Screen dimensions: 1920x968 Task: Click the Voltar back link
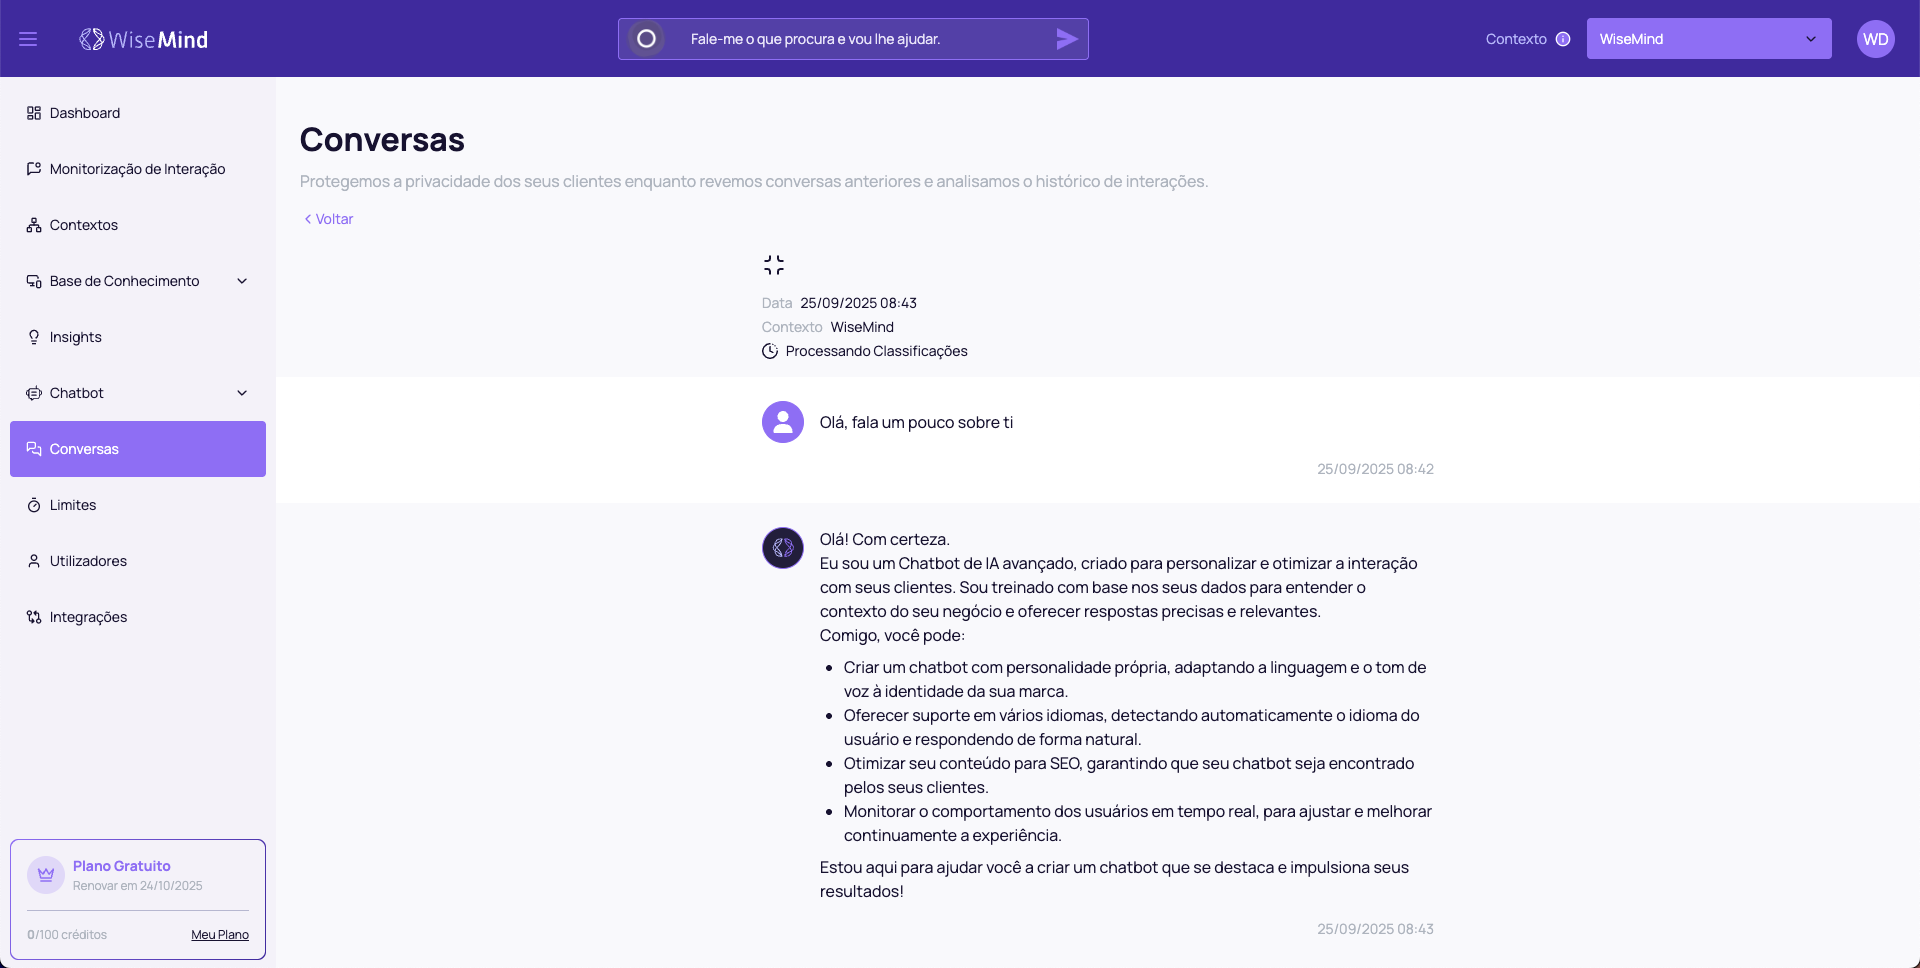(329, 219)
